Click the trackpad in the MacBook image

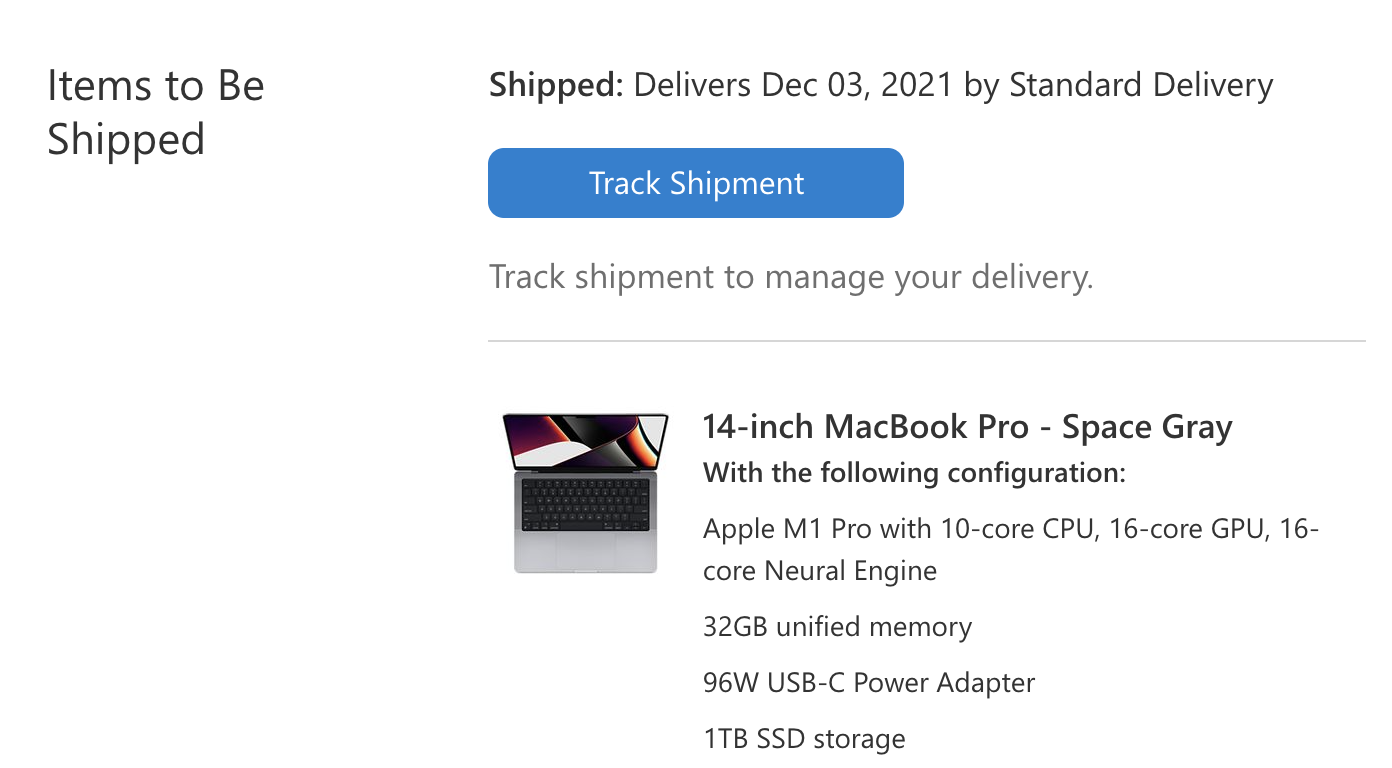point(585,551)
